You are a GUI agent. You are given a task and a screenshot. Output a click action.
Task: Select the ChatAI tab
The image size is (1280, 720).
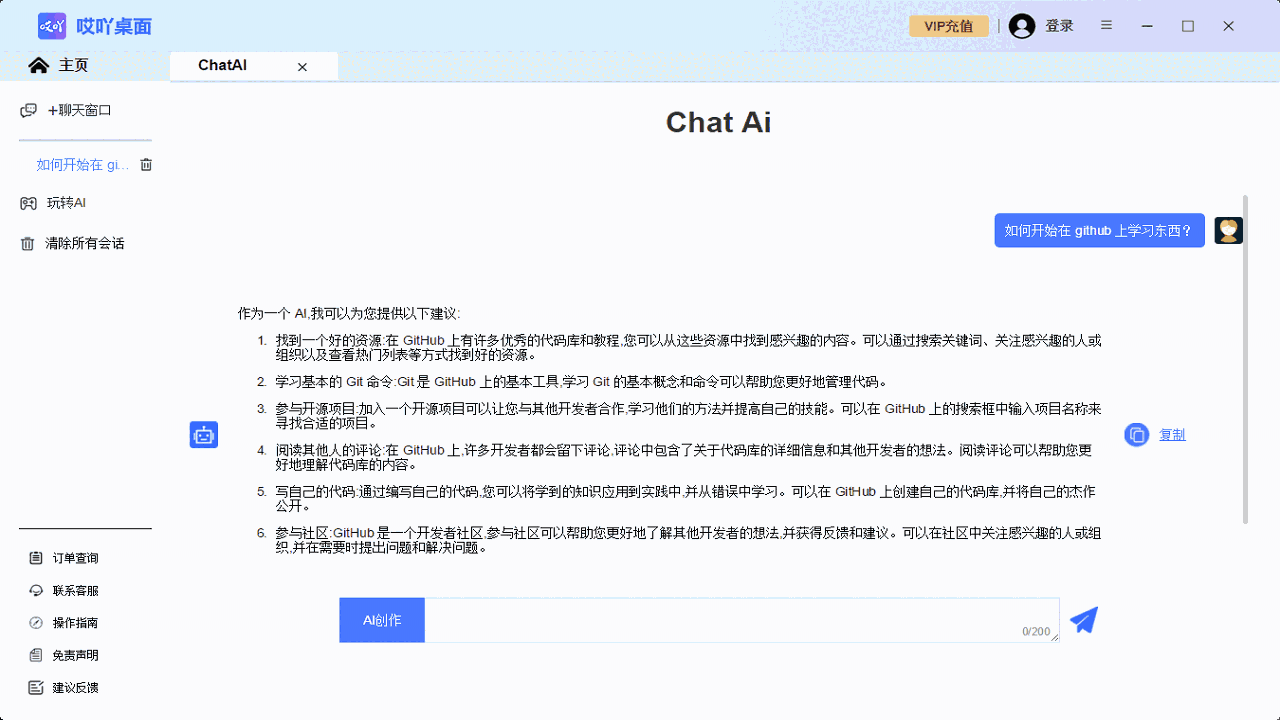(221, 65)
